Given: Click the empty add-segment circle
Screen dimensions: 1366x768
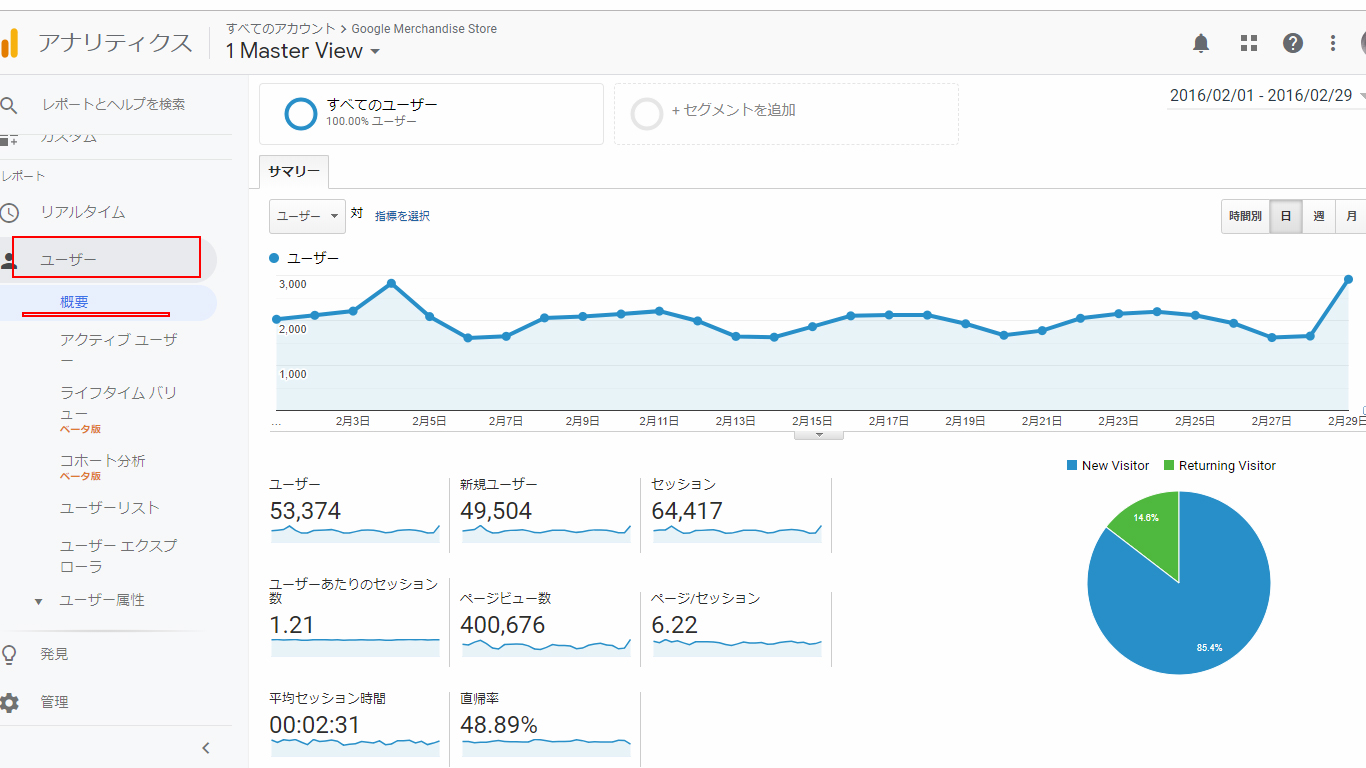Looking at the screenshot, I should pos(647,114).
